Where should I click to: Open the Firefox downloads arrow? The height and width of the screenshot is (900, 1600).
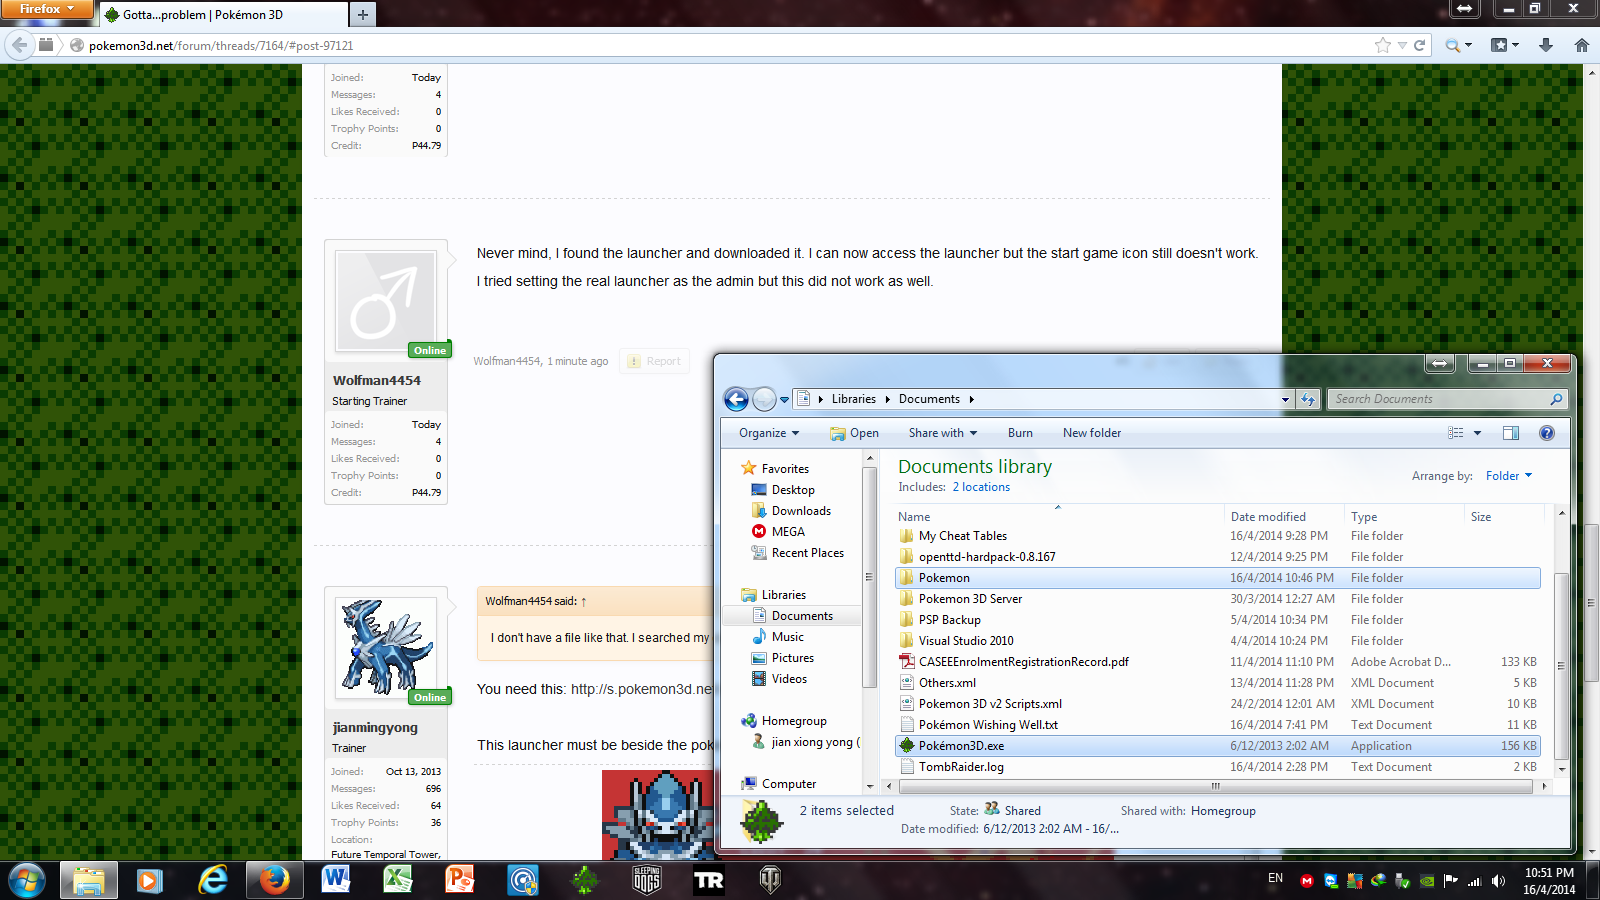(1546, 45)
